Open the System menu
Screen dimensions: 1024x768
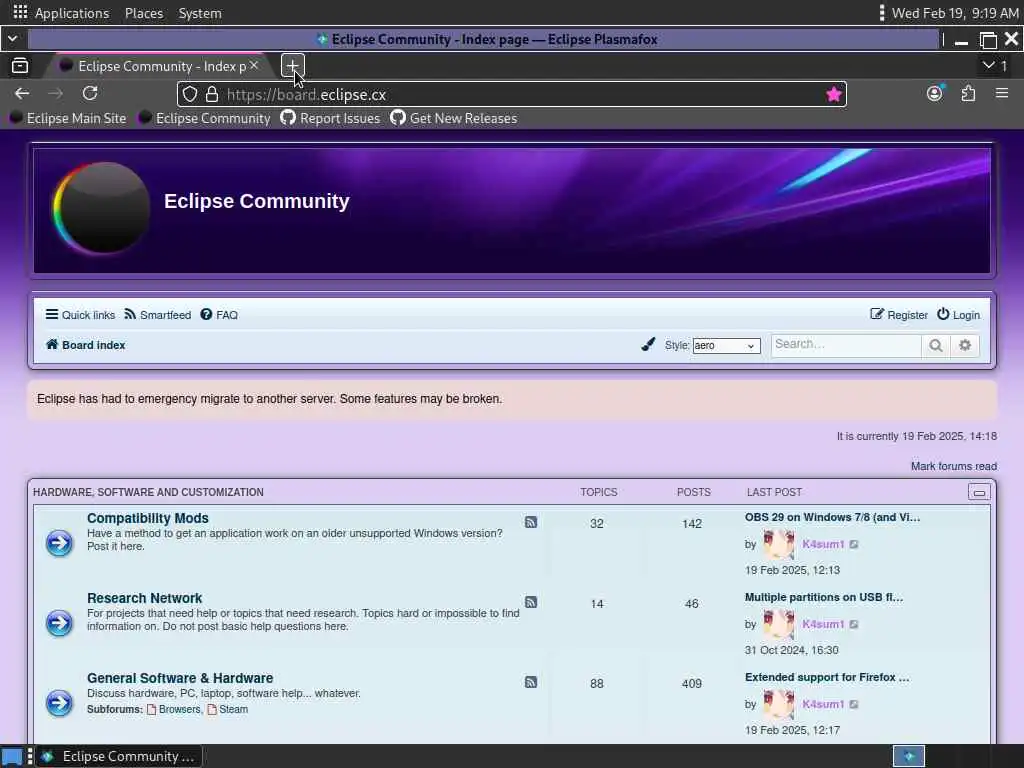[x=200, y=13]
